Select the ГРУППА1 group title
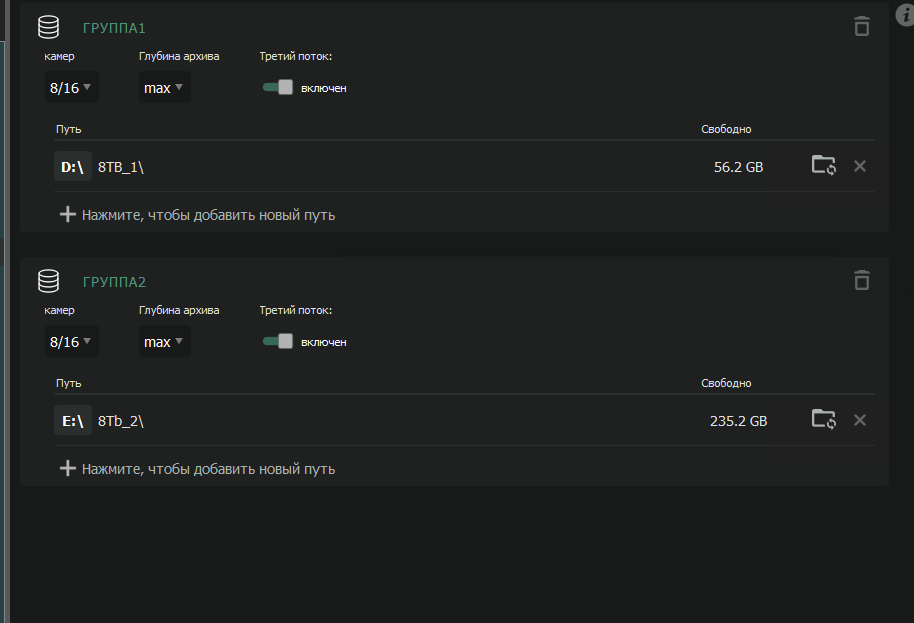The width and height of the screenshot is (914, 623). 114,28
